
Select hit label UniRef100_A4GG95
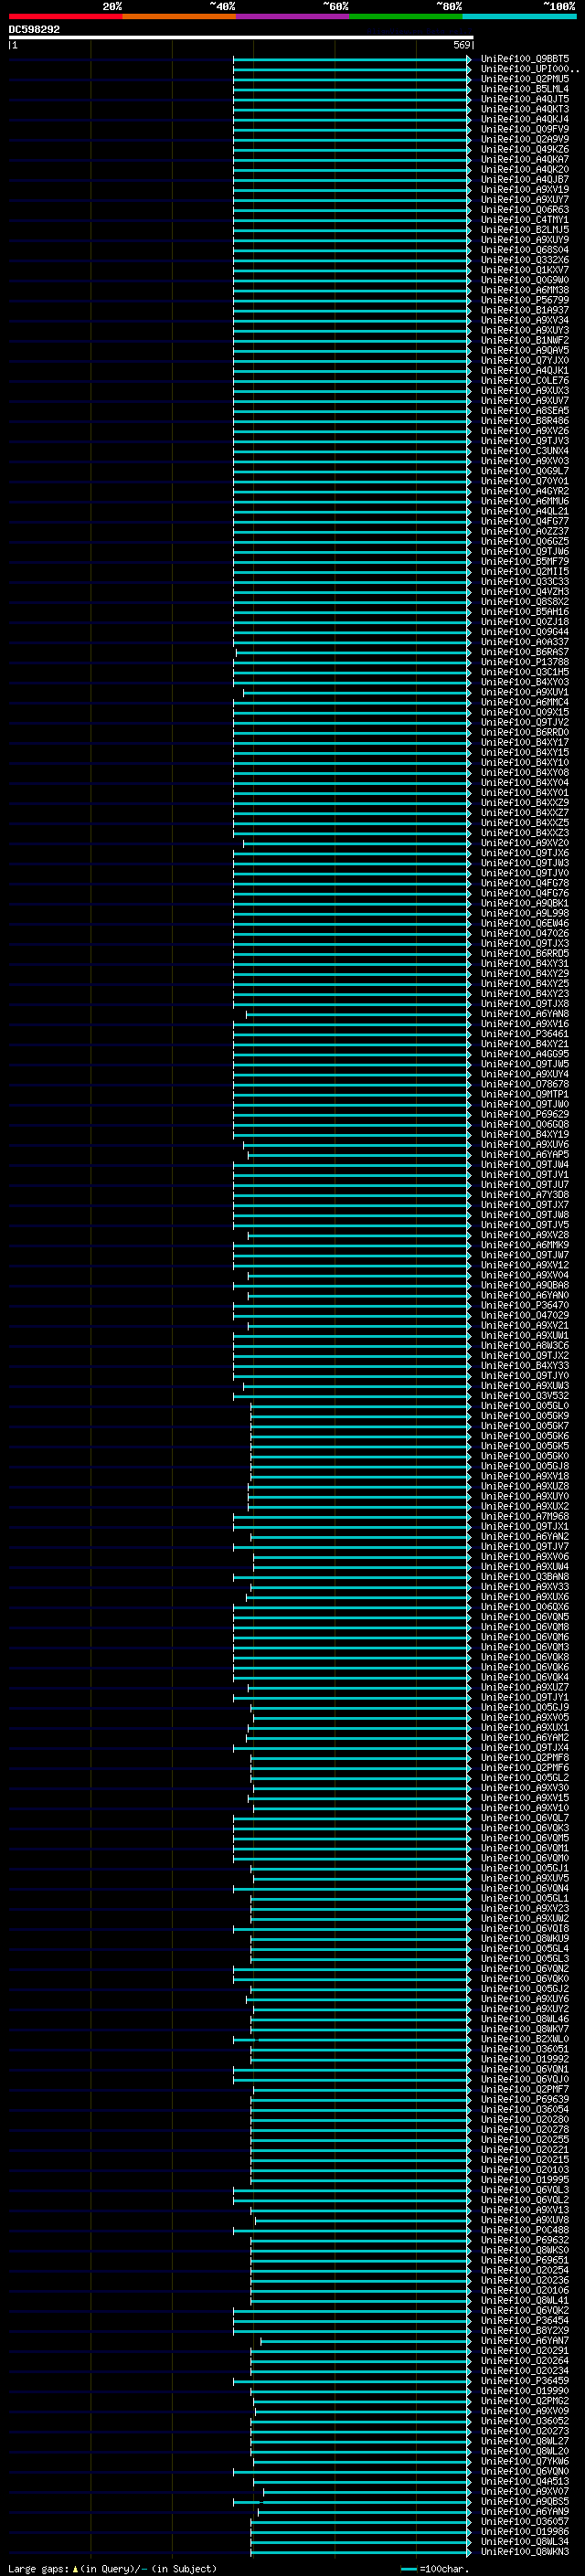(x=525, y=1054)
